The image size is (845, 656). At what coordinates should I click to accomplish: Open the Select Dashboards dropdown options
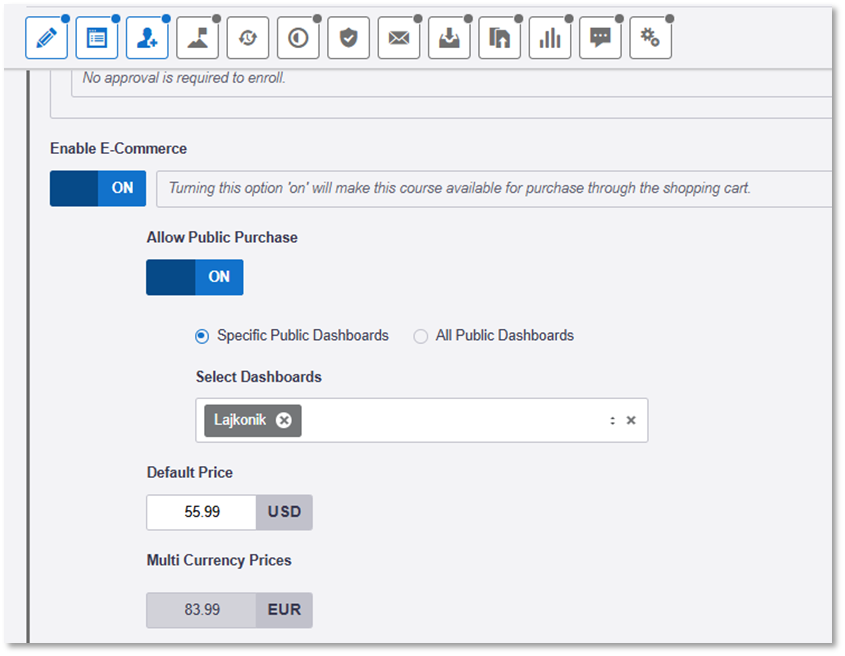point(612,421)
